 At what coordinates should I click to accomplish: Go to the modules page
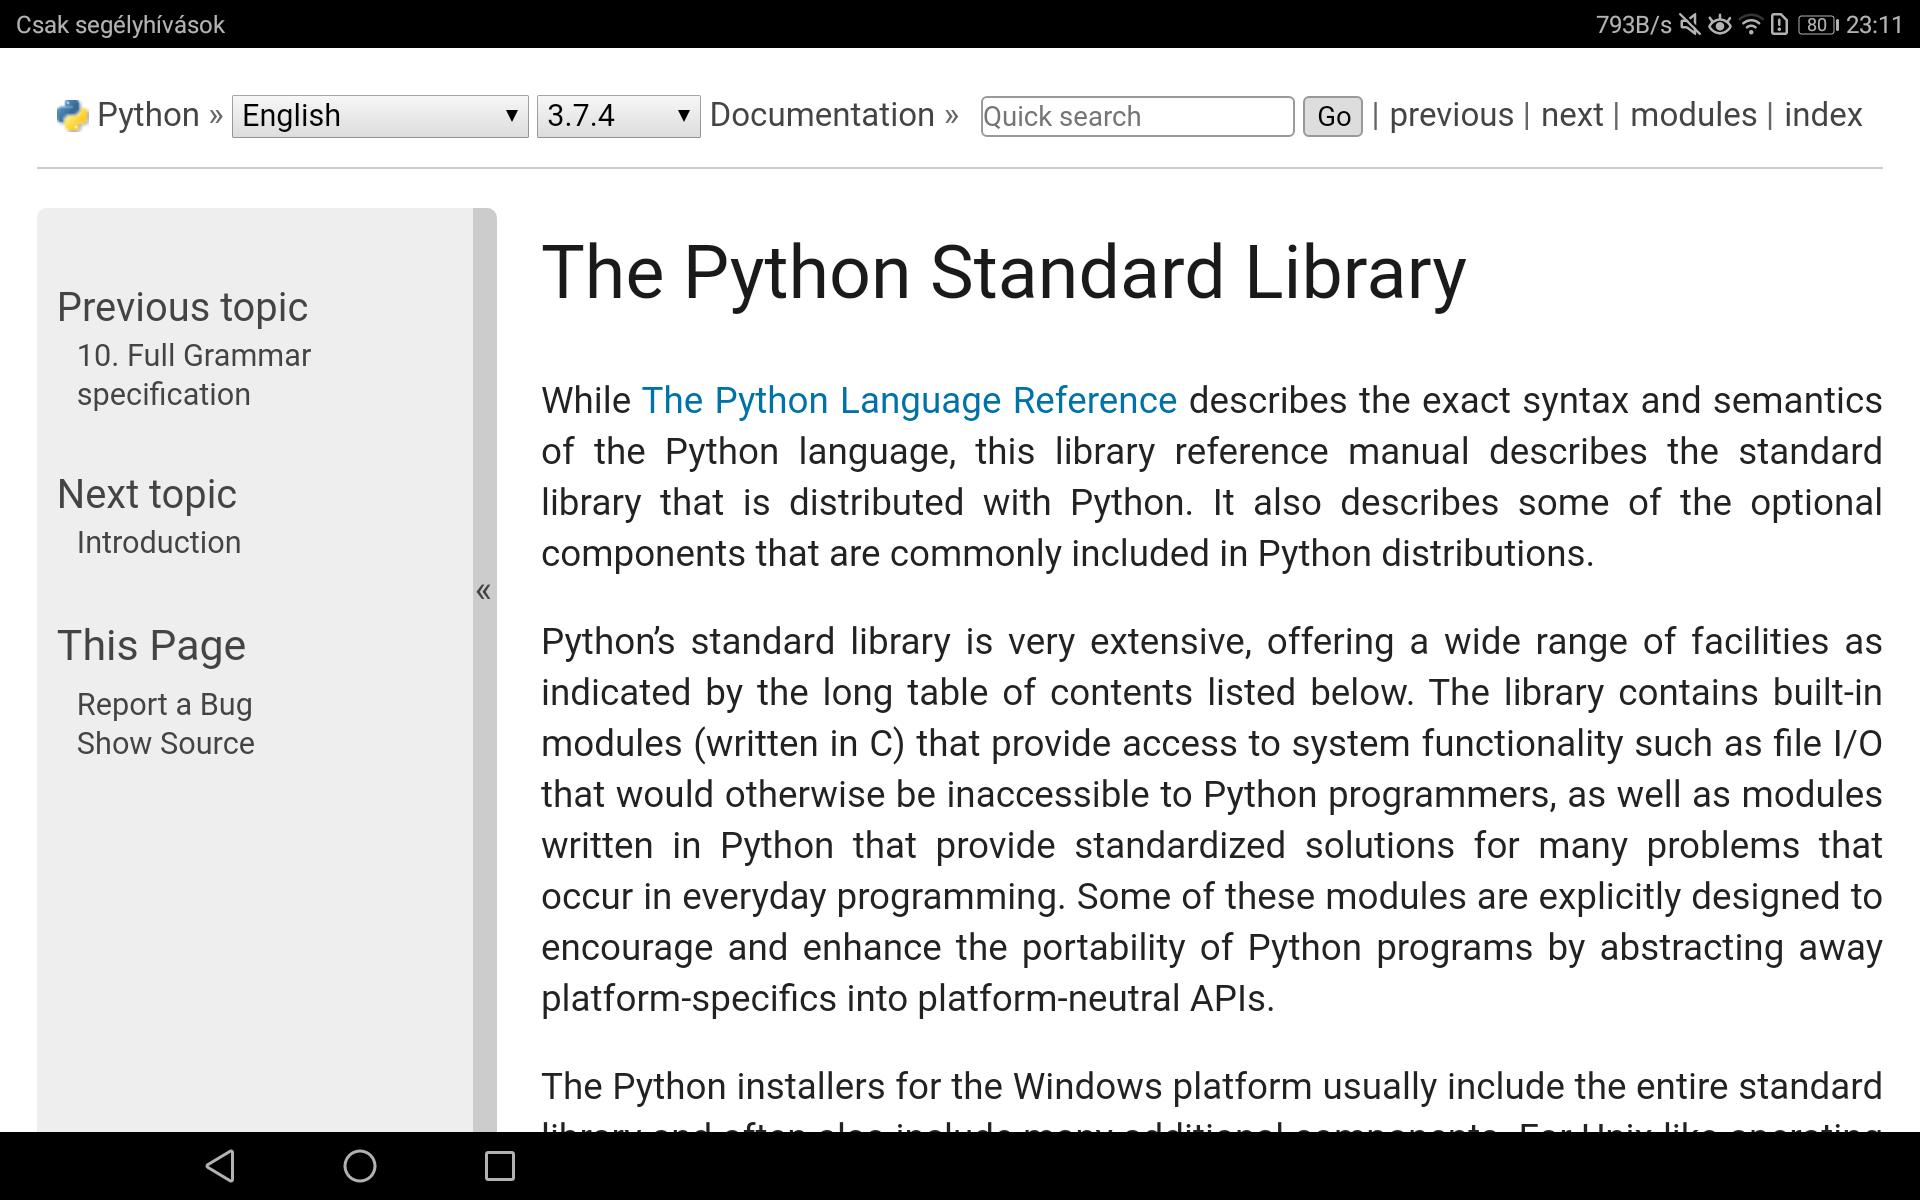1693,115
